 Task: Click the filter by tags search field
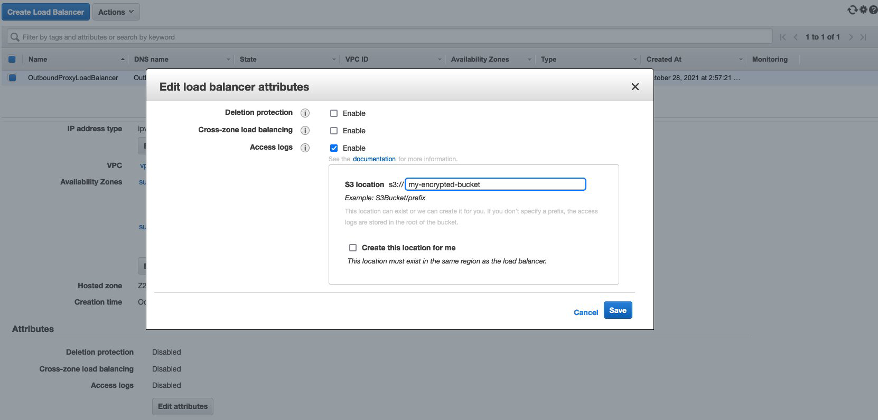[390, 37]
